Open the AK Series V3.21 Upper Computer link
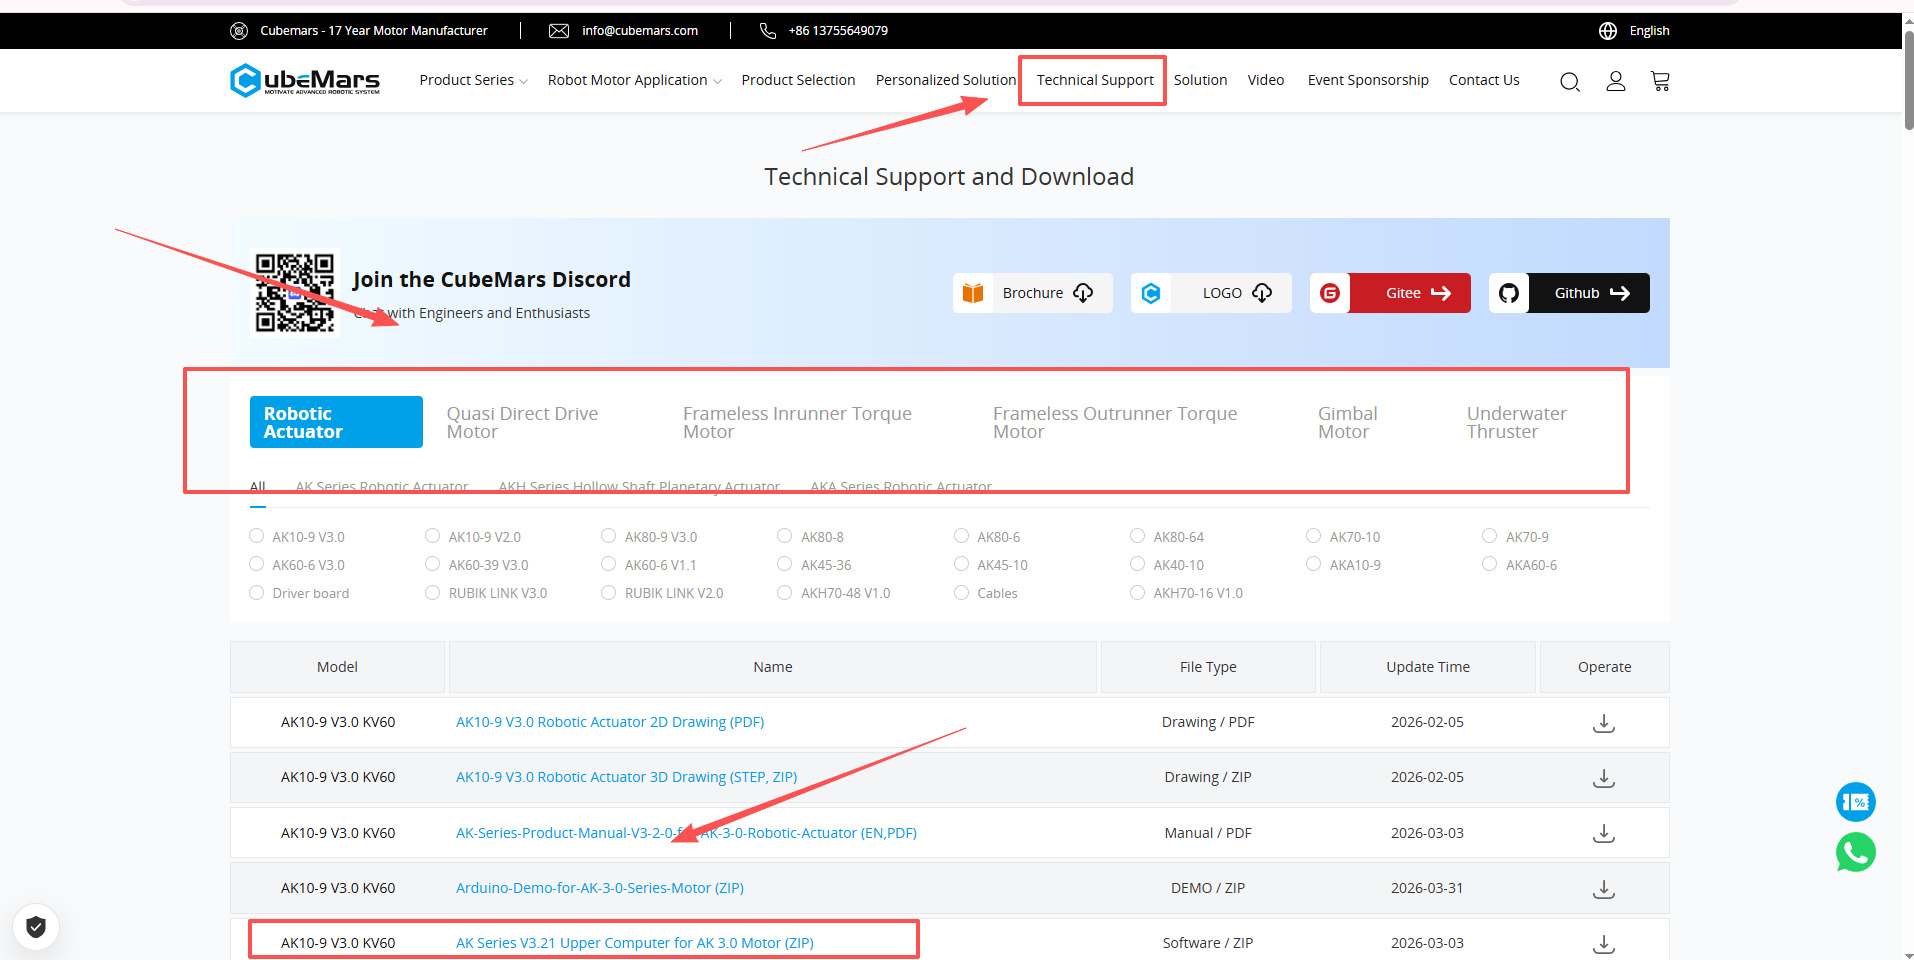This screenshot has width=1914, height=960. point(634,942)
